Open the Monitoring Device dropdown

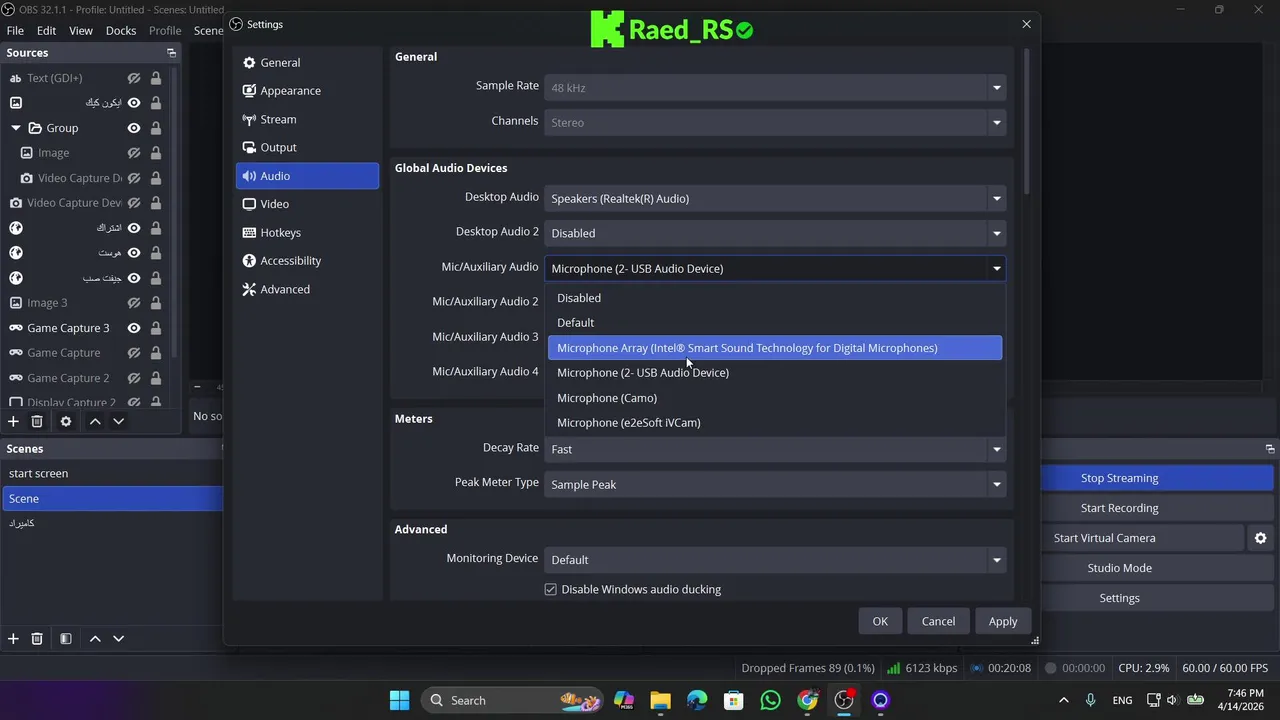coord(775,559)
